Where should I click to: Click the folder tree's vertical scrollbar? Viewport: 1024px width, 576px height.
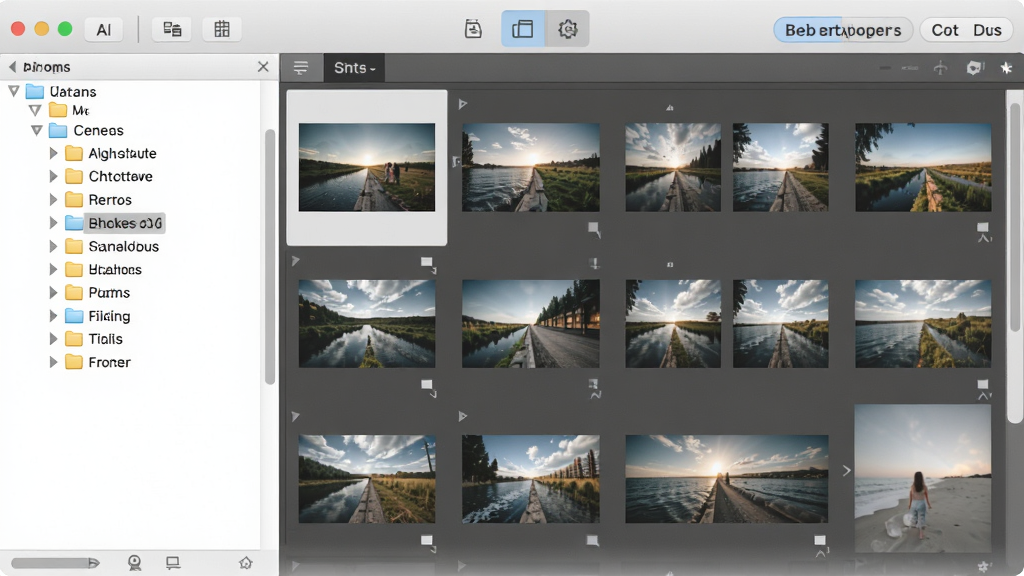click(270, 257)
